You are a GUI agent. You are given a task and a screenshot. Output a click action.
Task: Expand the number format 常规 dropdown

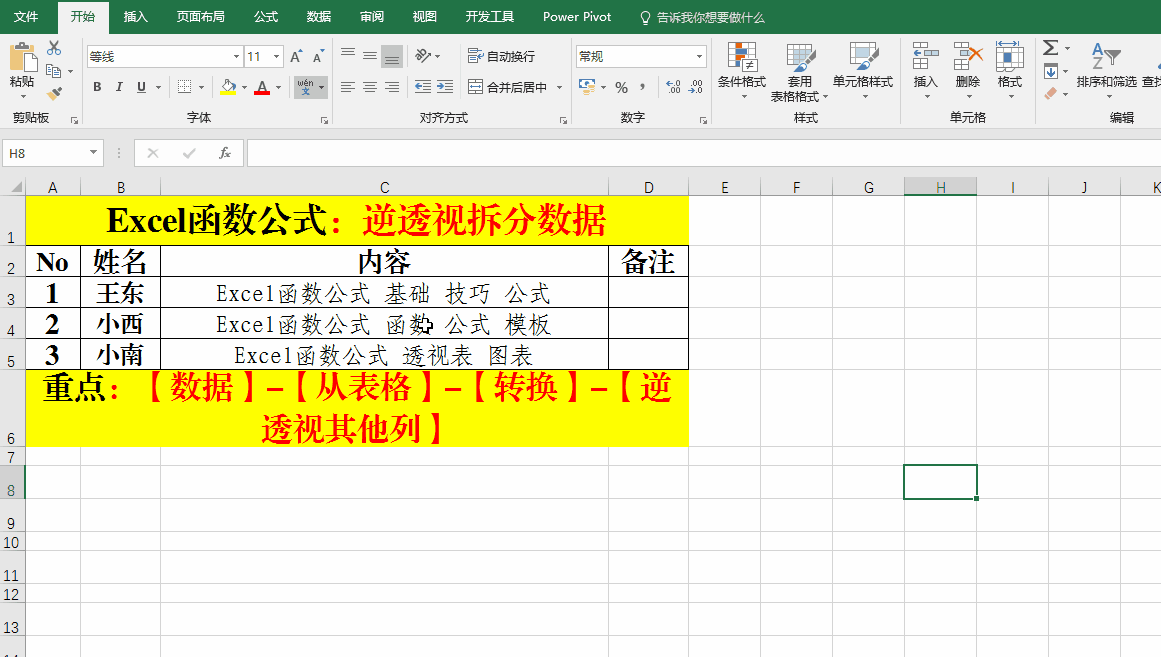click(698, 57)
